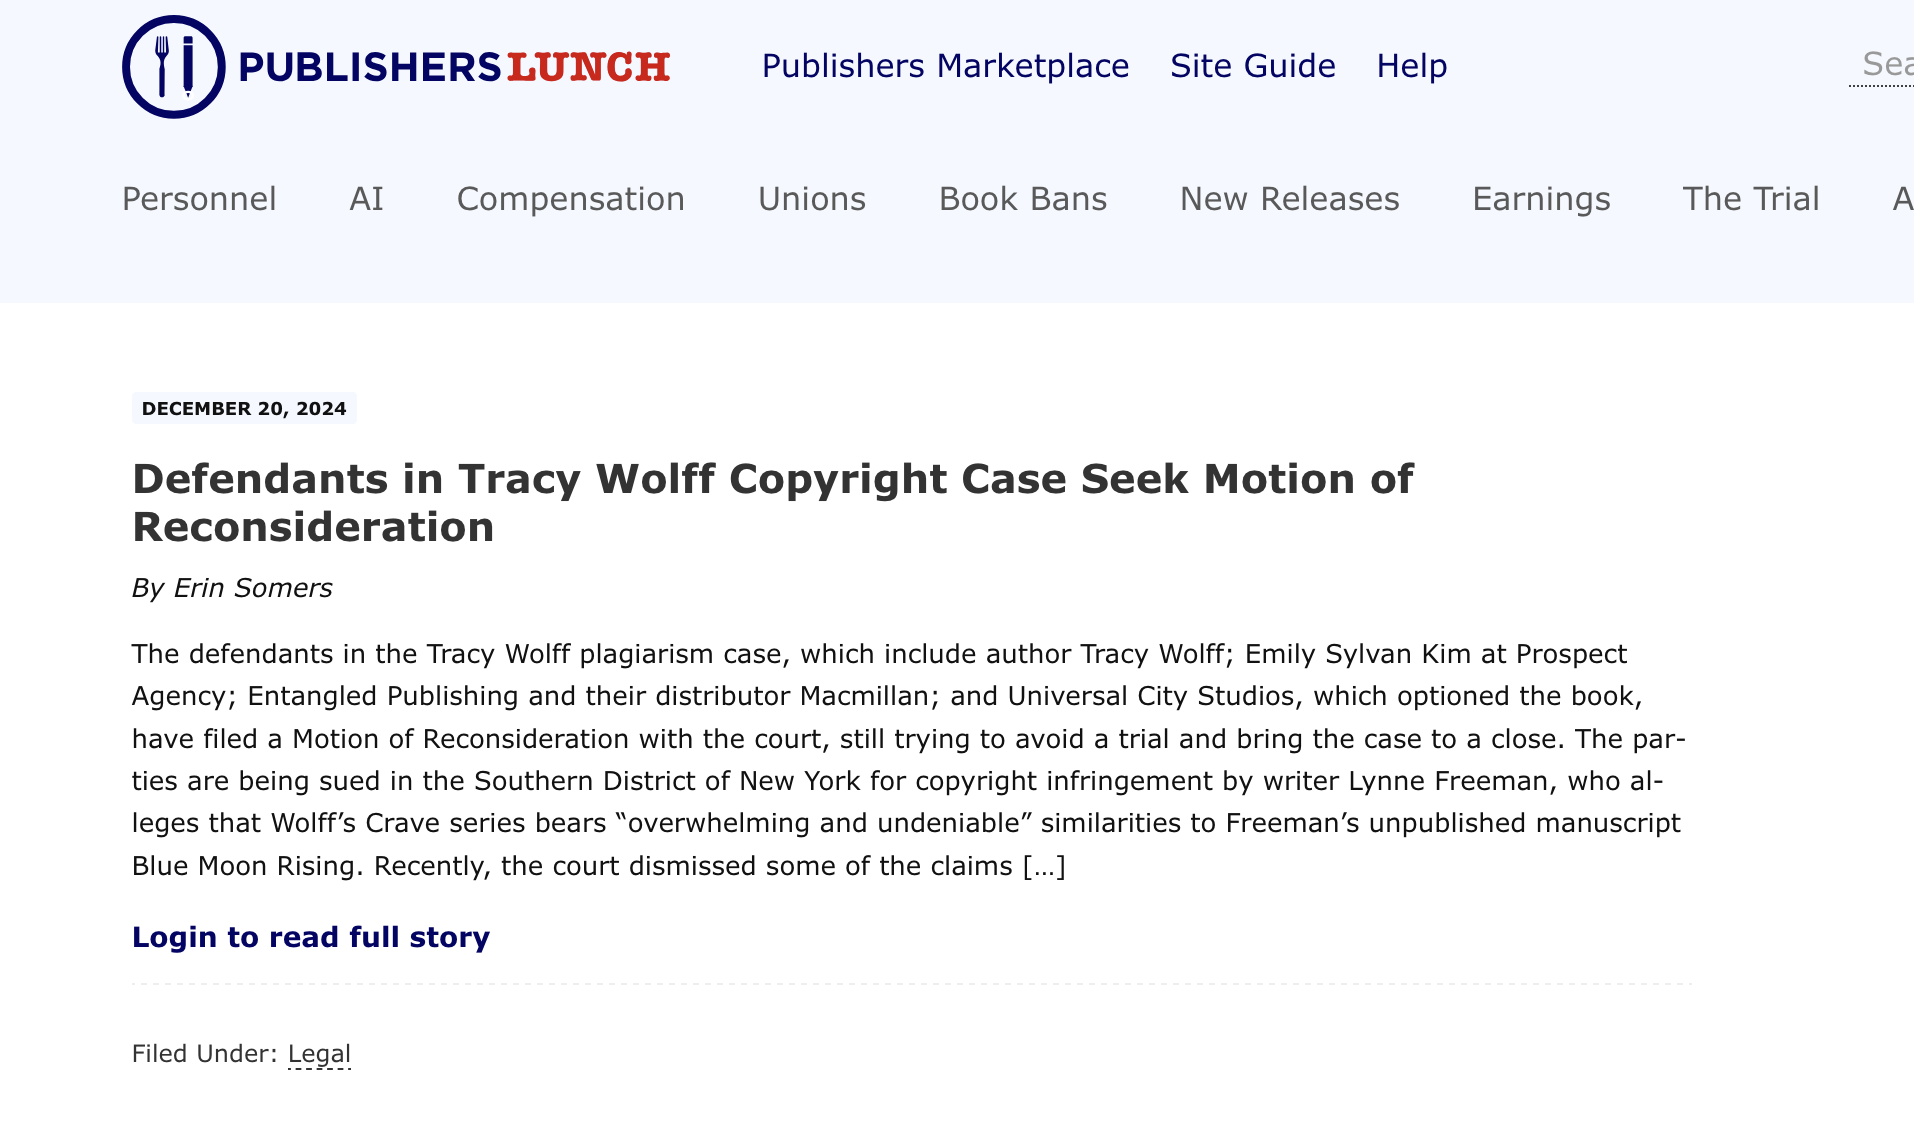This screenshot has height=1122, width=1914.
Task: Click the article excerpt paragraph
Action: (906, 759)
